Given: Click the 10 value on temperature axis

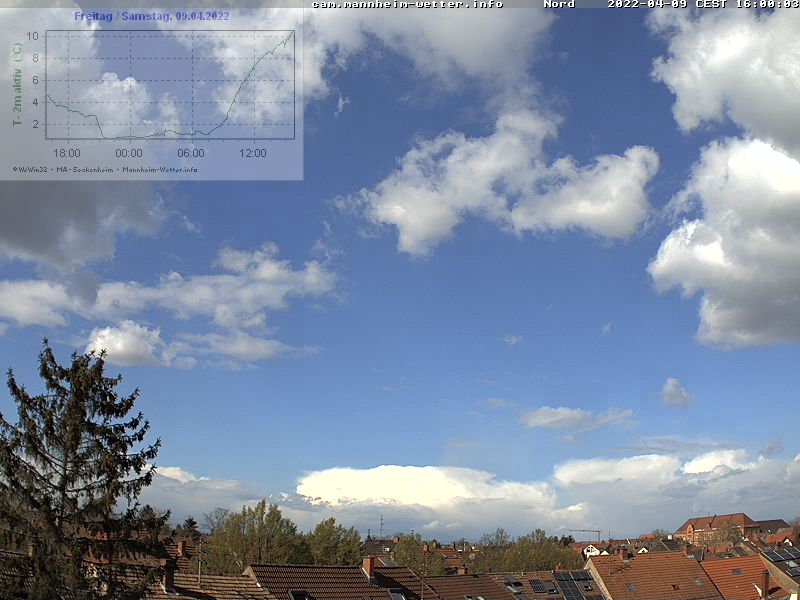Looking at the screenshot, I should coord(32,36).
